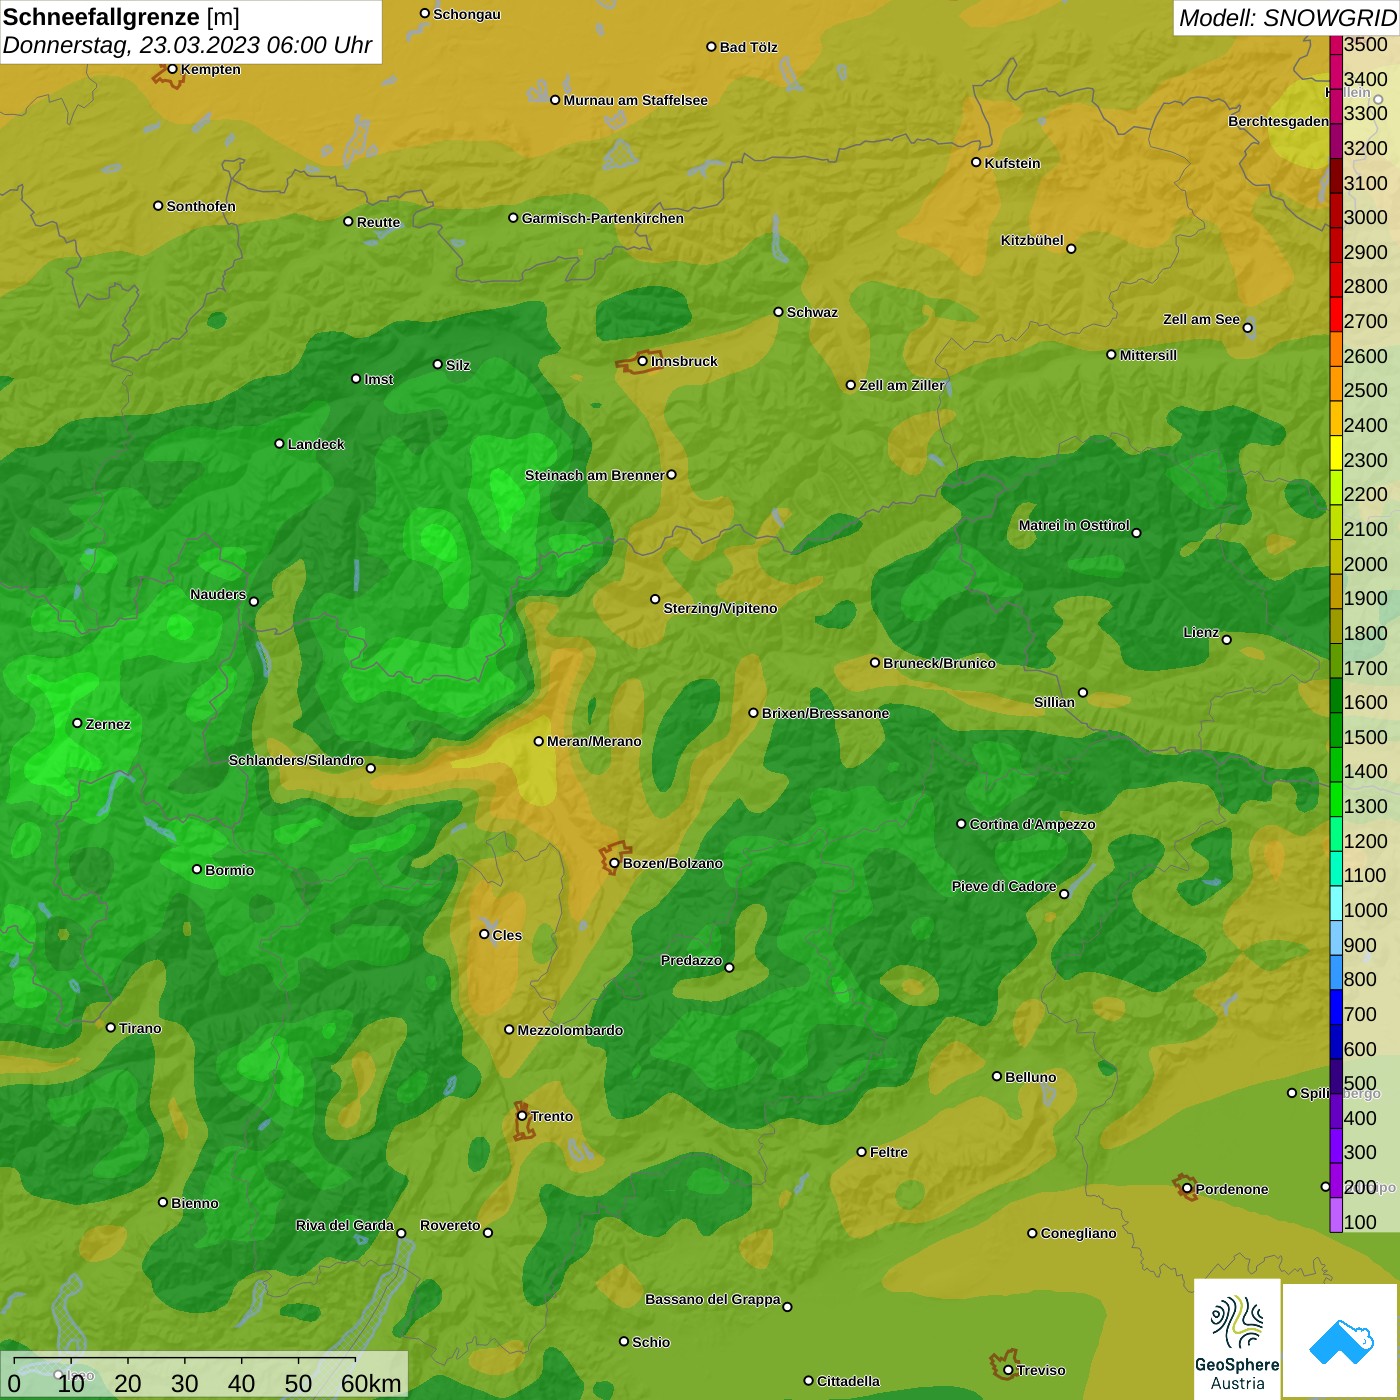Click the Schongau label
This screenshot has height=1400, width=1400.
[467, 14]
